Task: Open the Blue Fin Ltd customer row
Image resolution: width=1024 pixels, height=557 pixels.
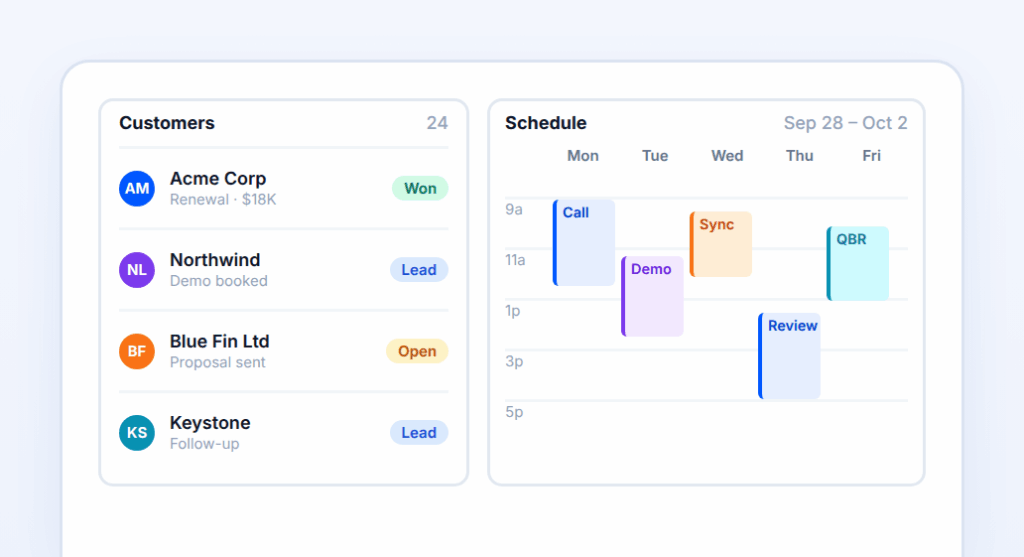Action: (x=283, y=351)
